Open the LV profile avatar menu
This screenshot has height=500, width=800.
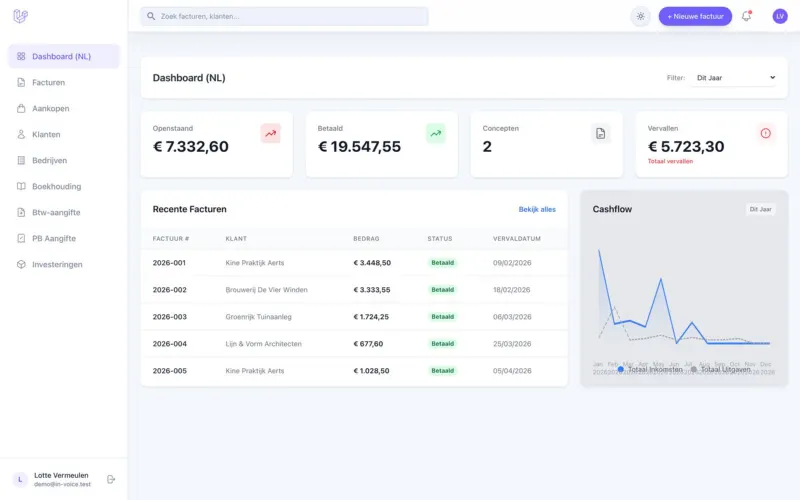pyautogui.click(x=780, y=16)
